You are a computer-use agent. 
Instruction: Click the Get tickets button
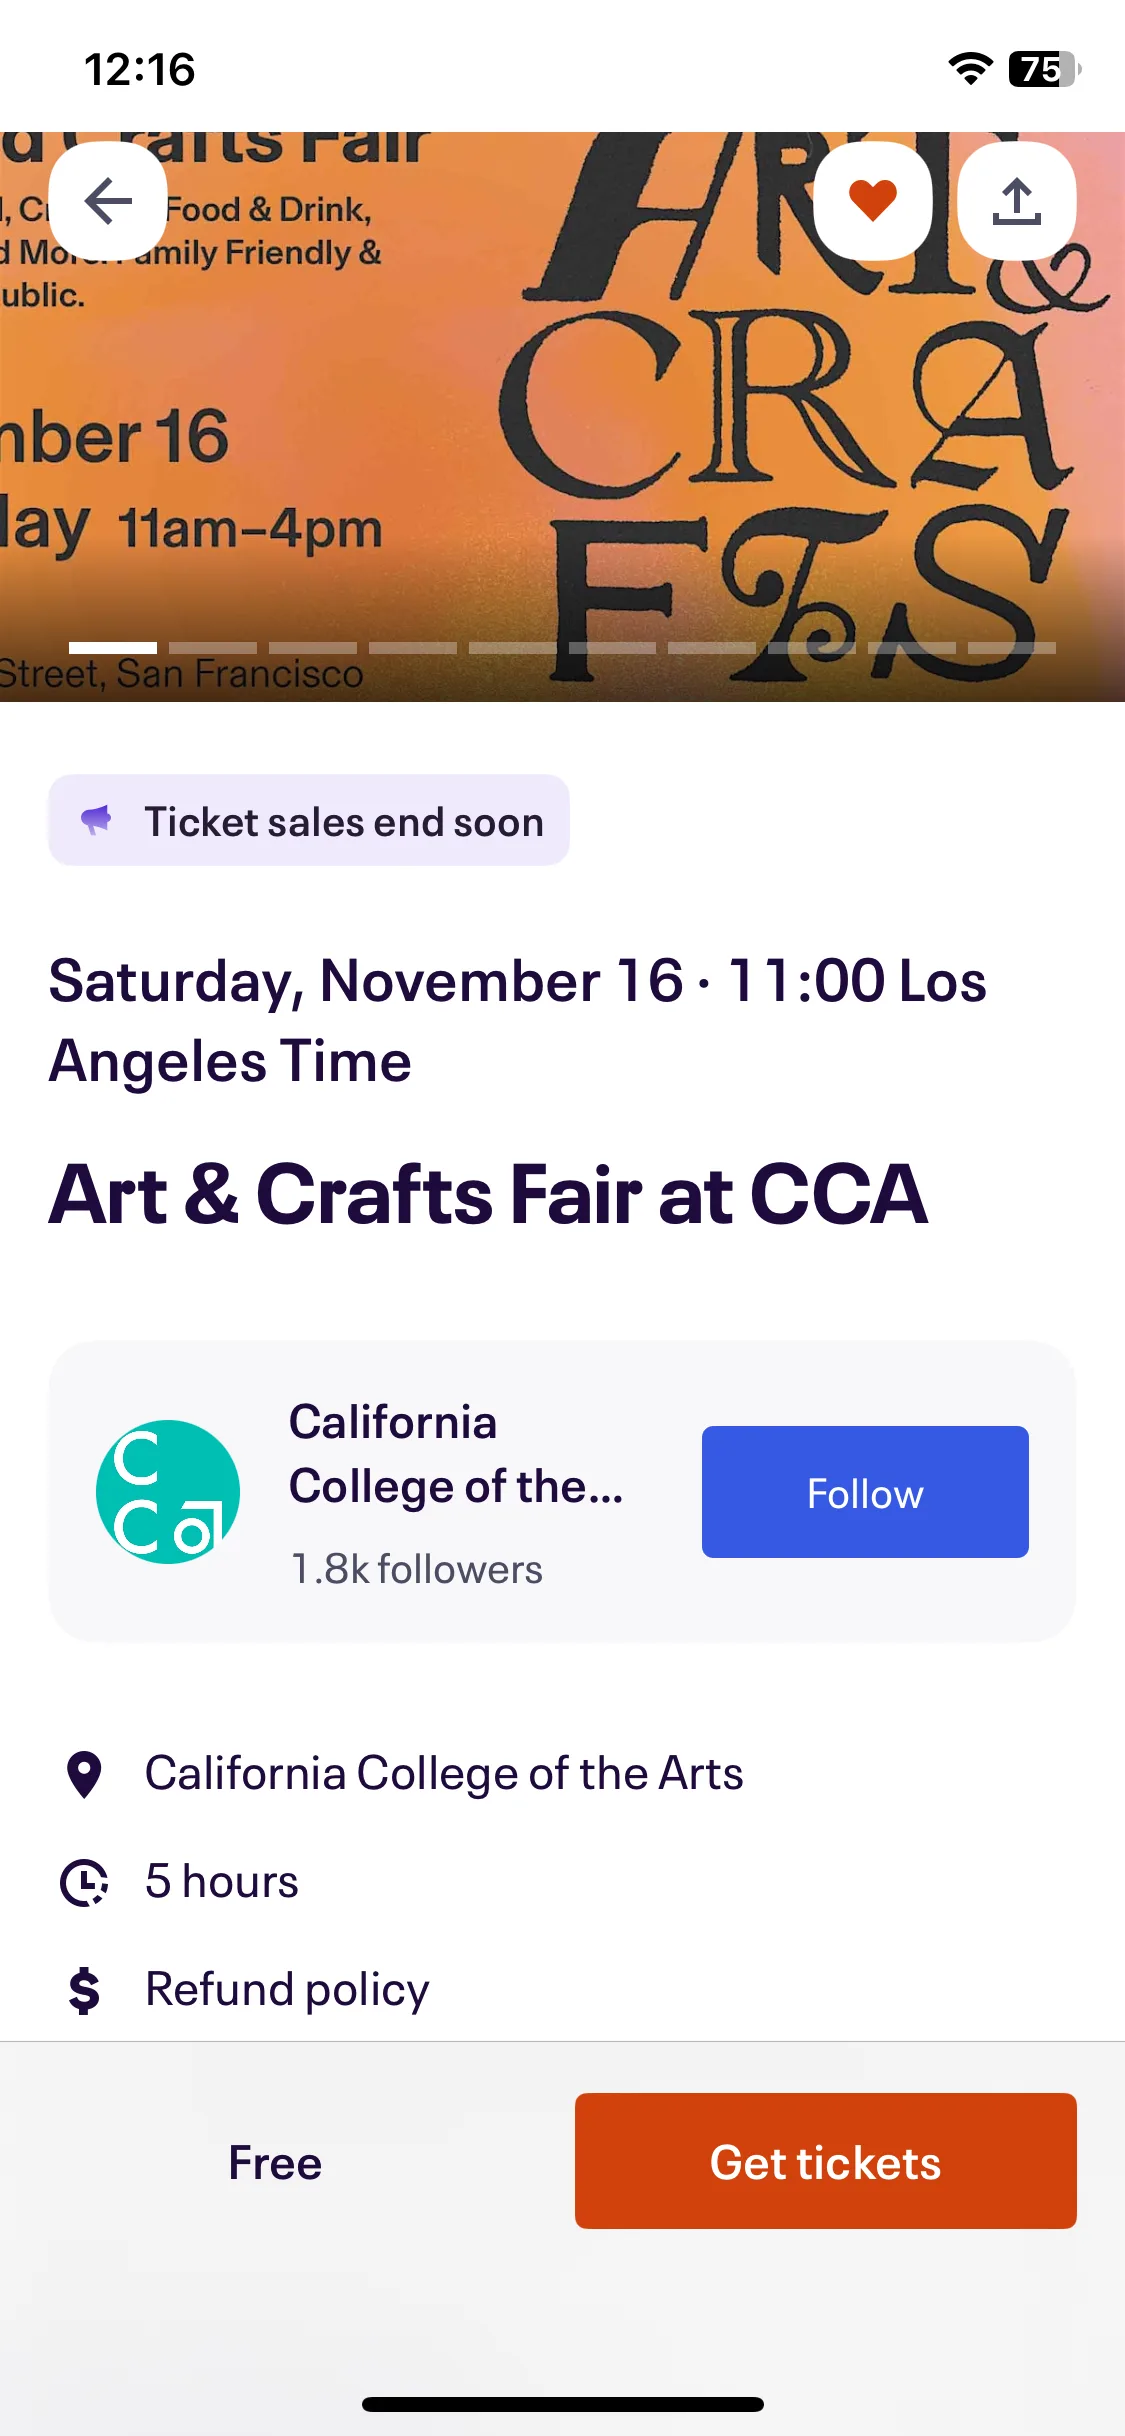[826, 2161]
